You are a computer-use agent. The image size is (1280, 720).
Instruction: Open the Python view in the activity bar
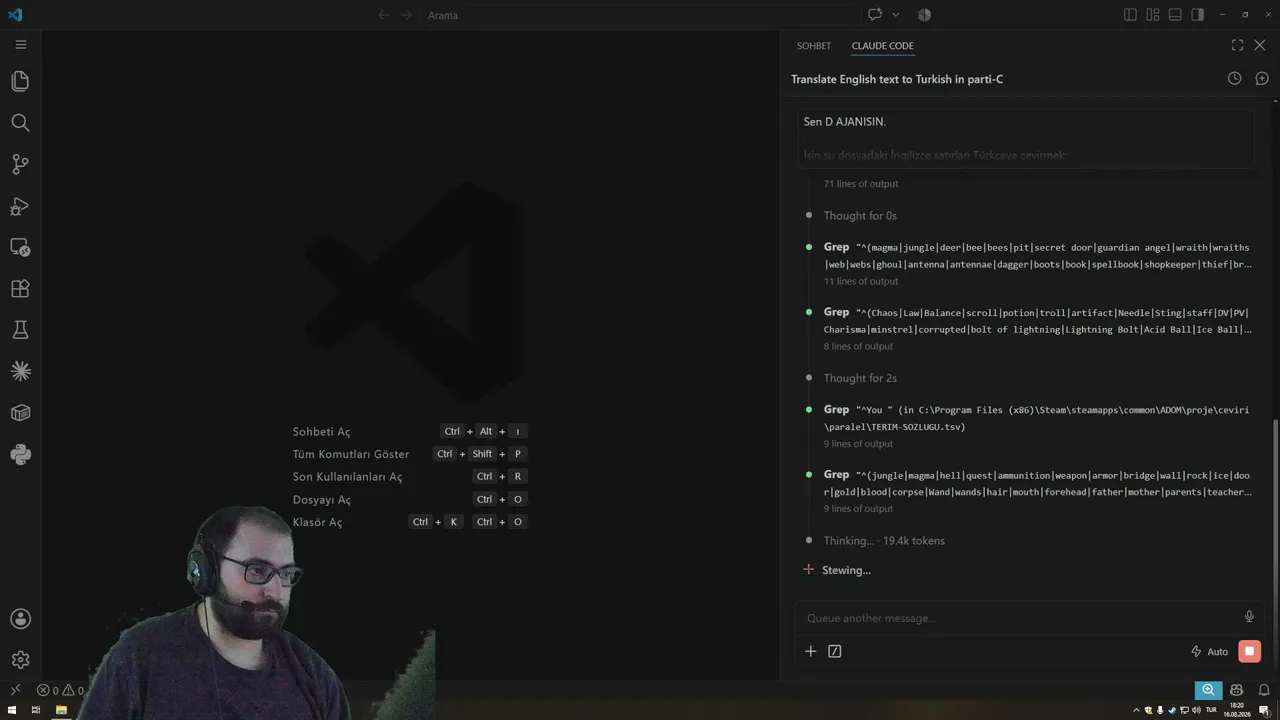point(20,455)
